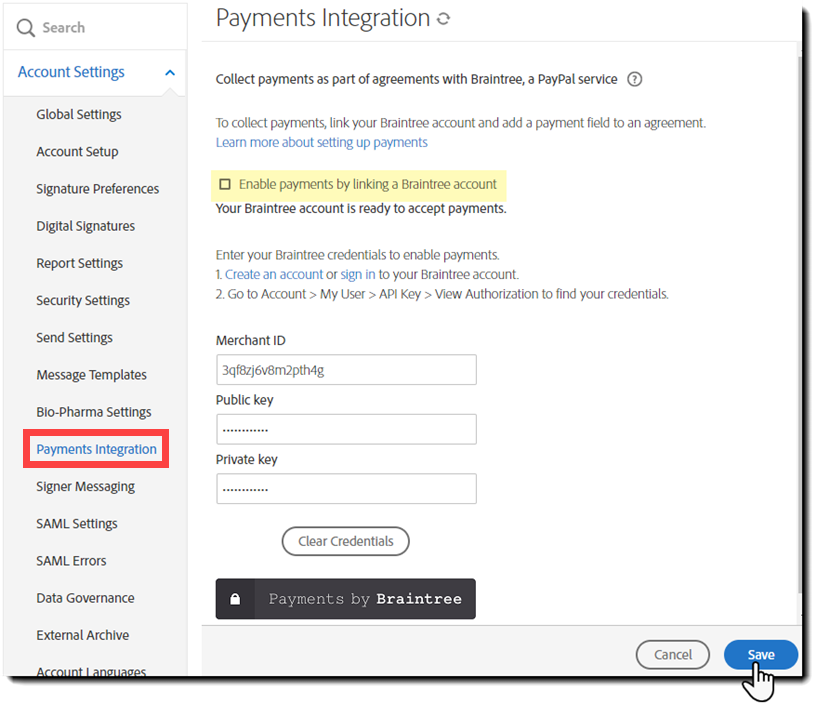830x704 pixels.
Task: Focus the Search field
Action: (95, 28)
